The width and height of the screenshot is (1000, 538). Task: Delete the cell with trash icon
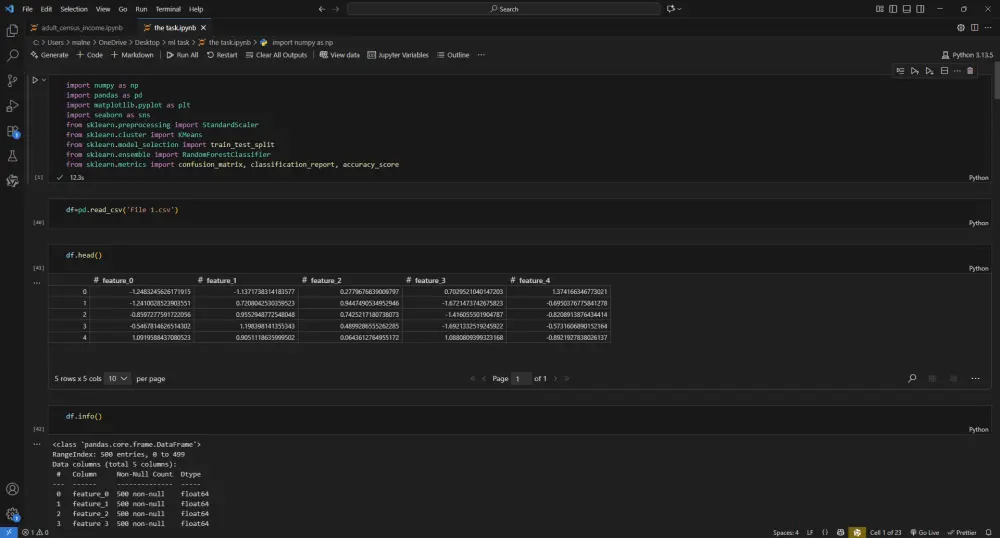(x=970, y=71)
